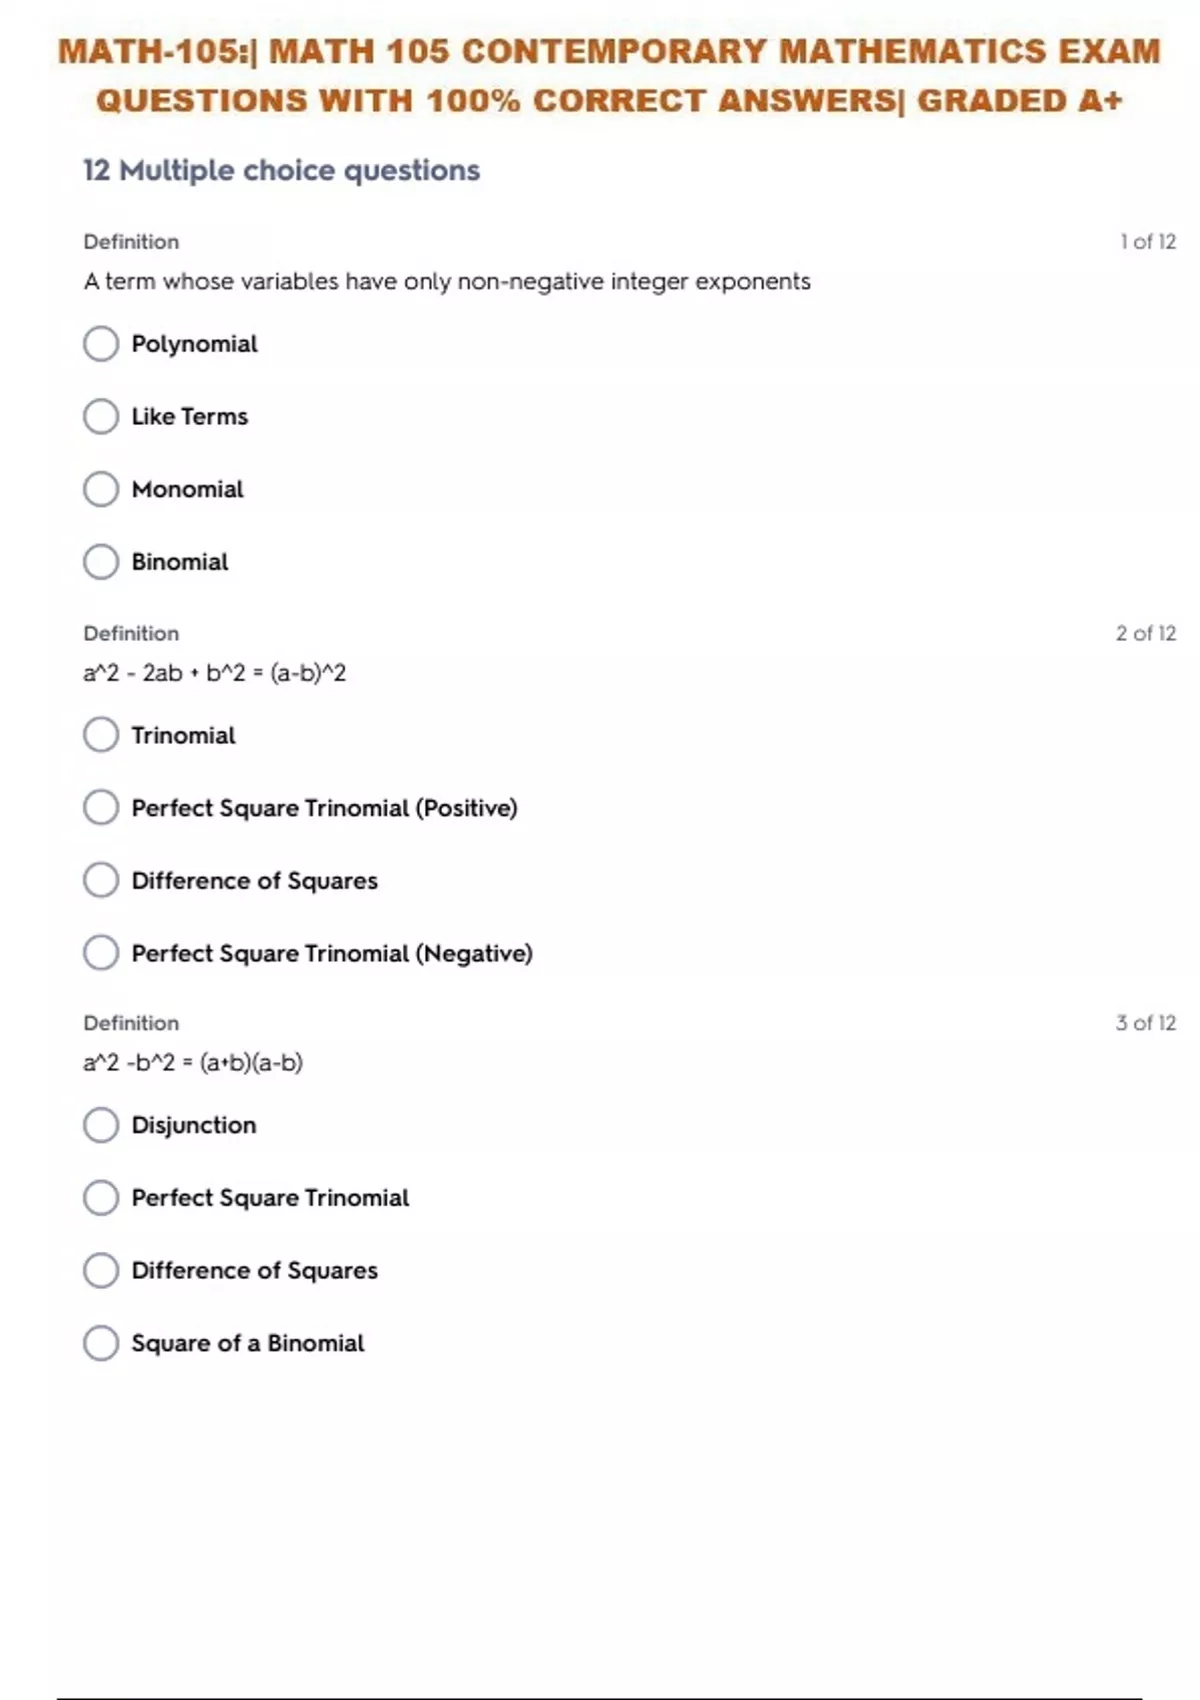Click the "1 of 12" question counter

pyautogui.click(x=1147, y=242)
